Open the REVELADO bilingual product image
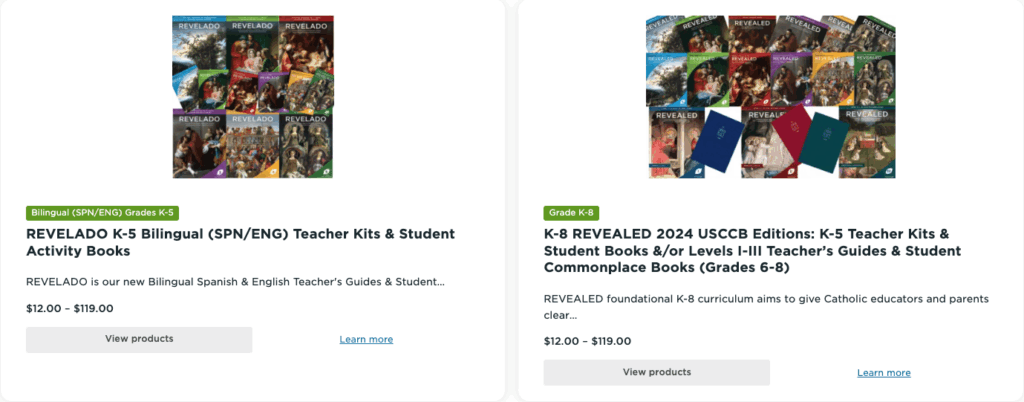This screenshot has height=402, width=1024. [x=252, y=97]
